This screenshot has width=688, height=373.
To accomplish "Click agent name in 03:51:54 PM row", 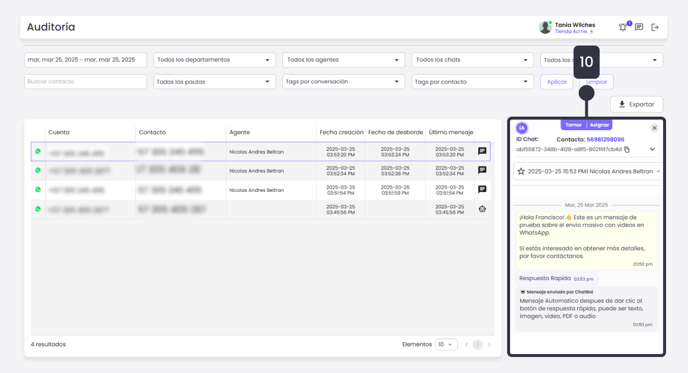I will (256, 190).
